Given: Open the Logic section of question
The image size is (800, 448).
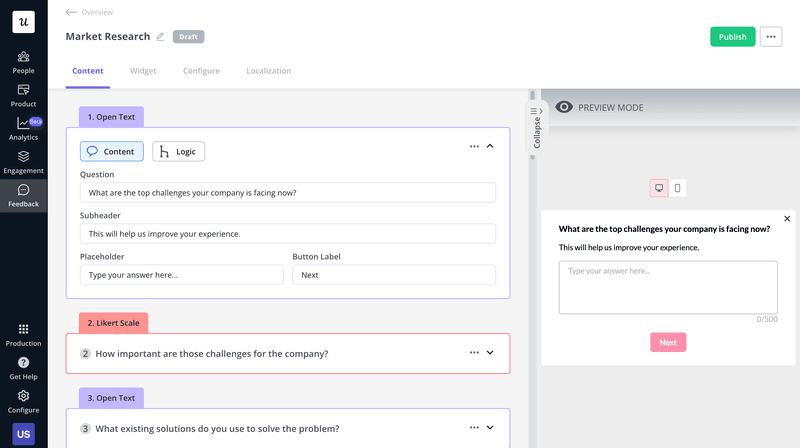Looking at the screenshot, I should point(178,151).
